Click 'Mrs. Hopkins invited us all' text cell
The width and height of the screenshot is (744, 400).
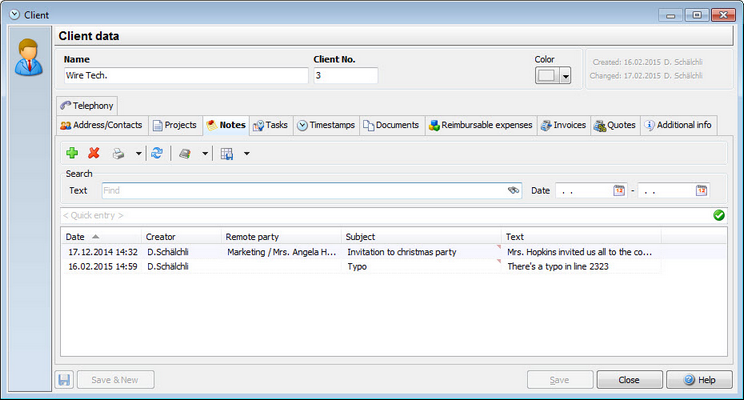[x=579, y=252]
